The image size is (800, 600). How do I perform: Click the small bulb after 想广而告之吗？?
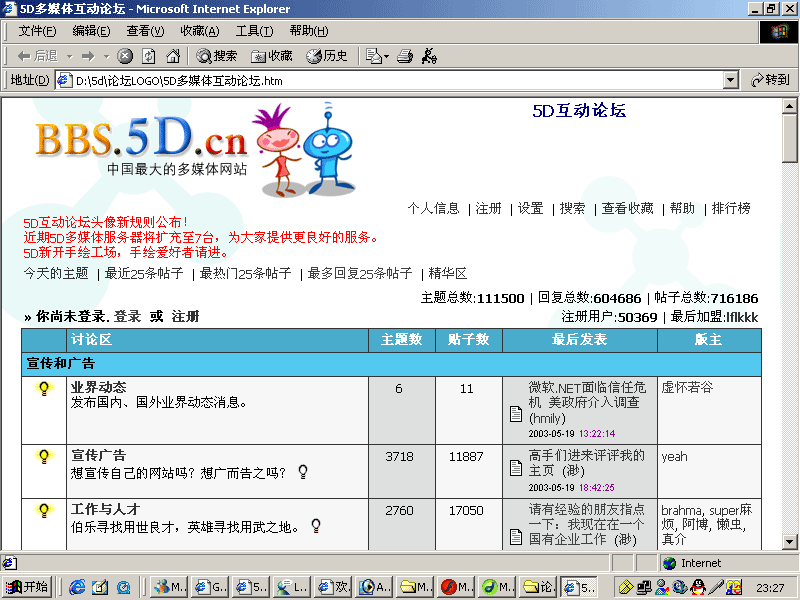[x=303, y=472]
